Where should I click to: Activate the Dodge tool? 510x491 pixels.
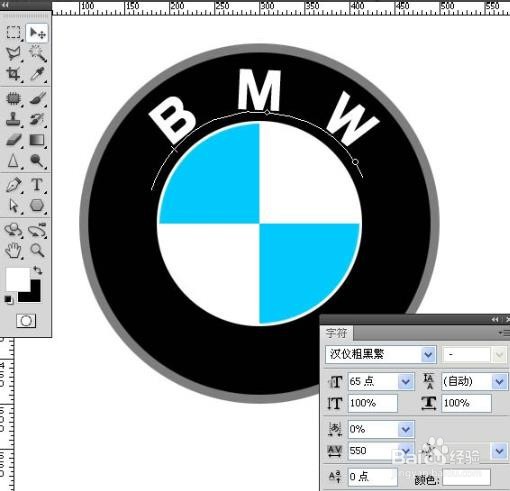point(37,160)
